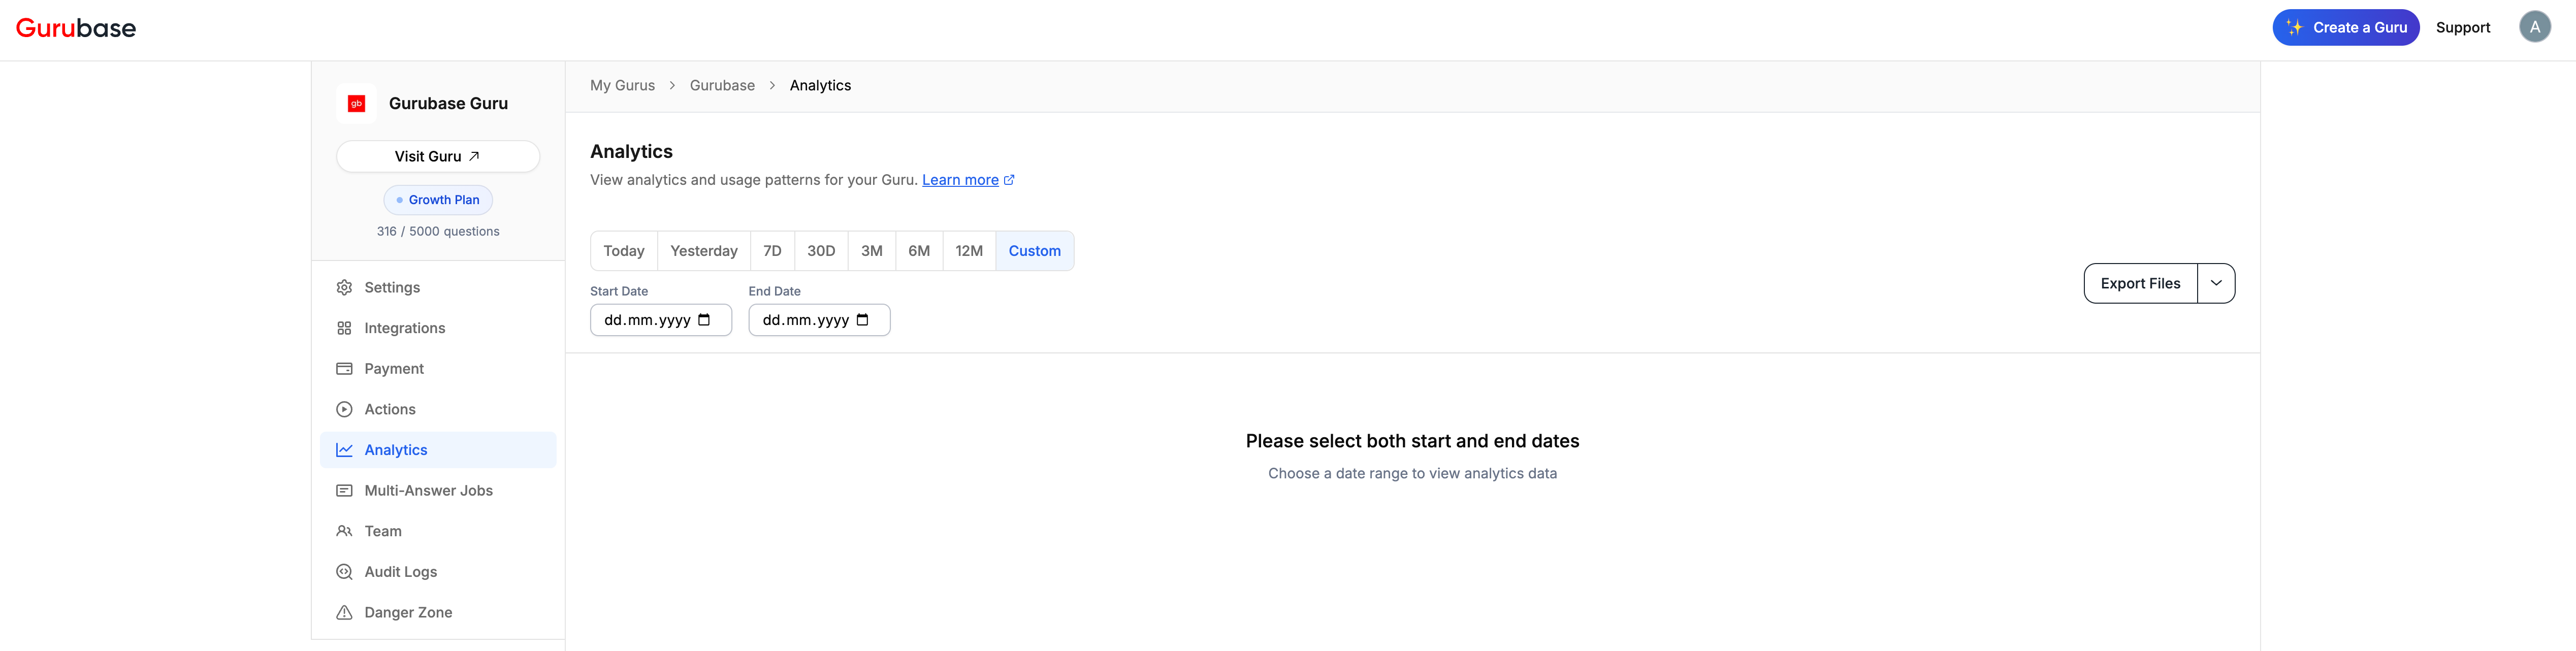This screenshot has height=651, width=2576.
Task: Click the Learn more link
Action: point(960,179)
